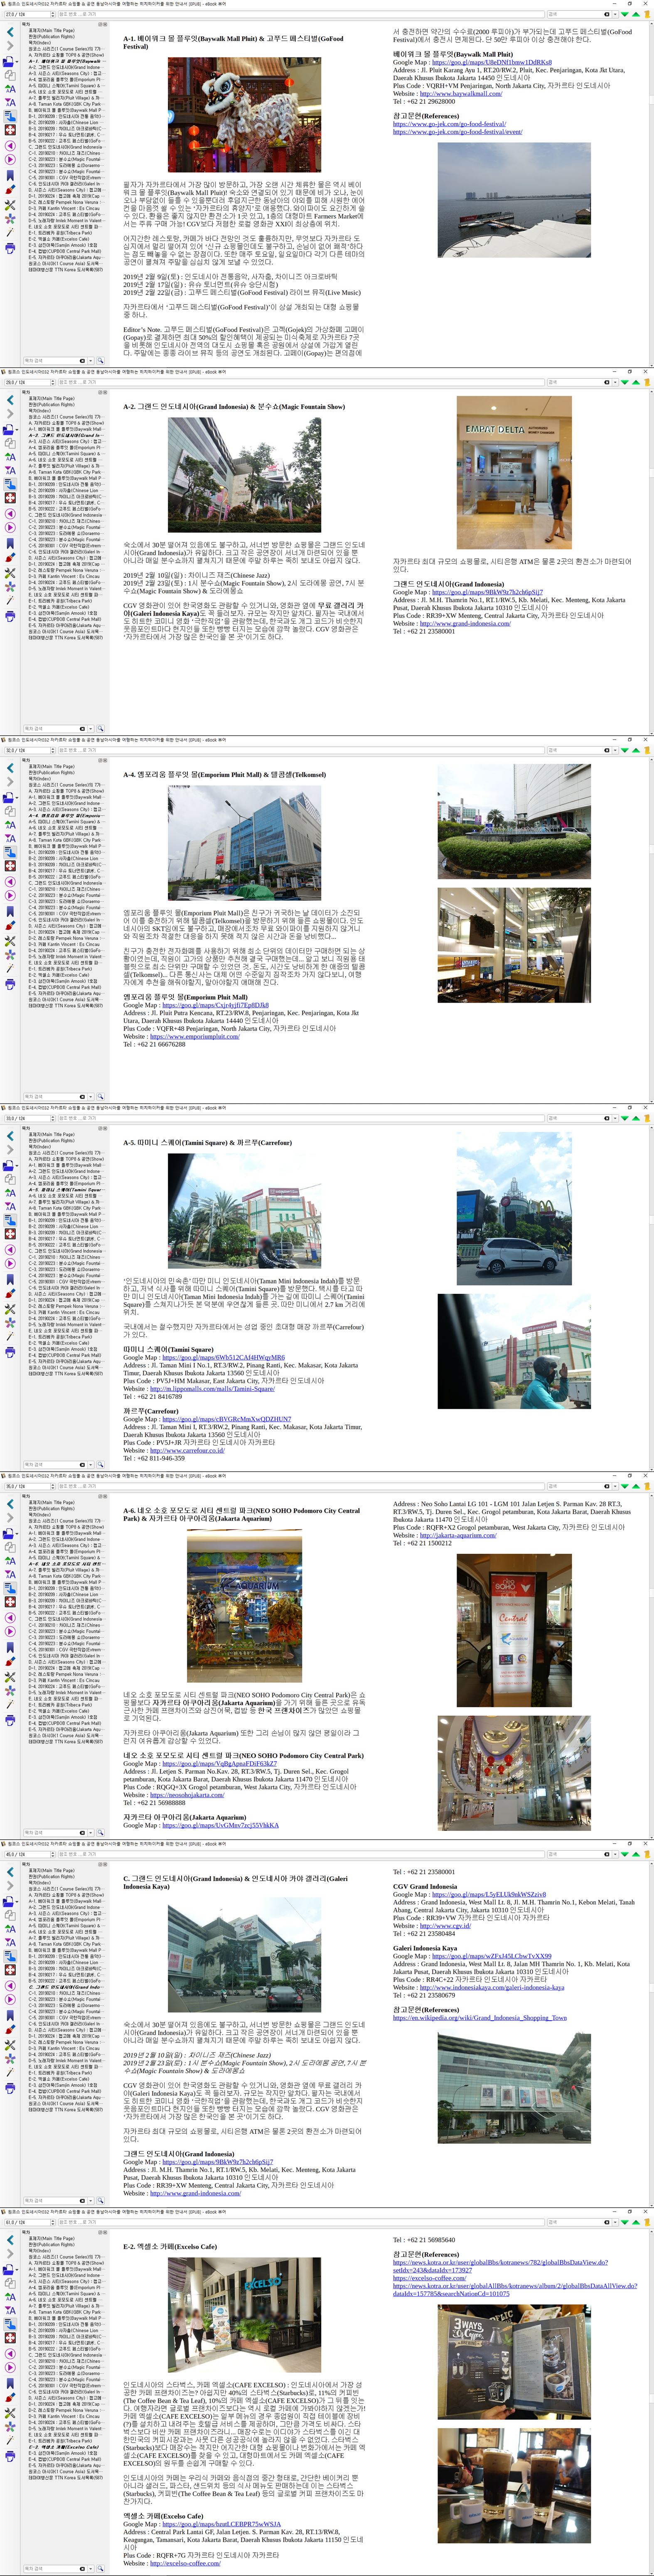Decrease font size in E-2 Excelso Cafe window
Image resolution: width=654 pixels, height=2576 pixels.
pos(10,2310)
